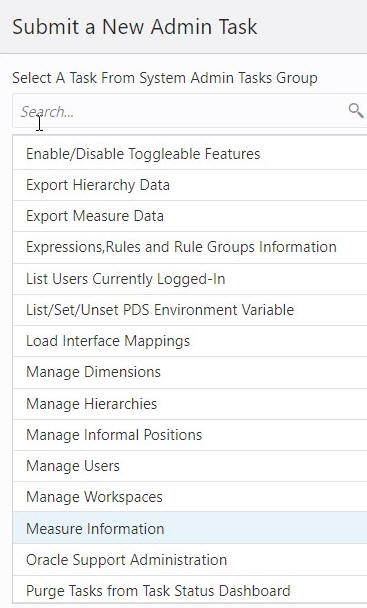This screenshot has width=367, height=608.
Task: Choose Export Hierarchy Data from list
Action: (x=190, y=185)
